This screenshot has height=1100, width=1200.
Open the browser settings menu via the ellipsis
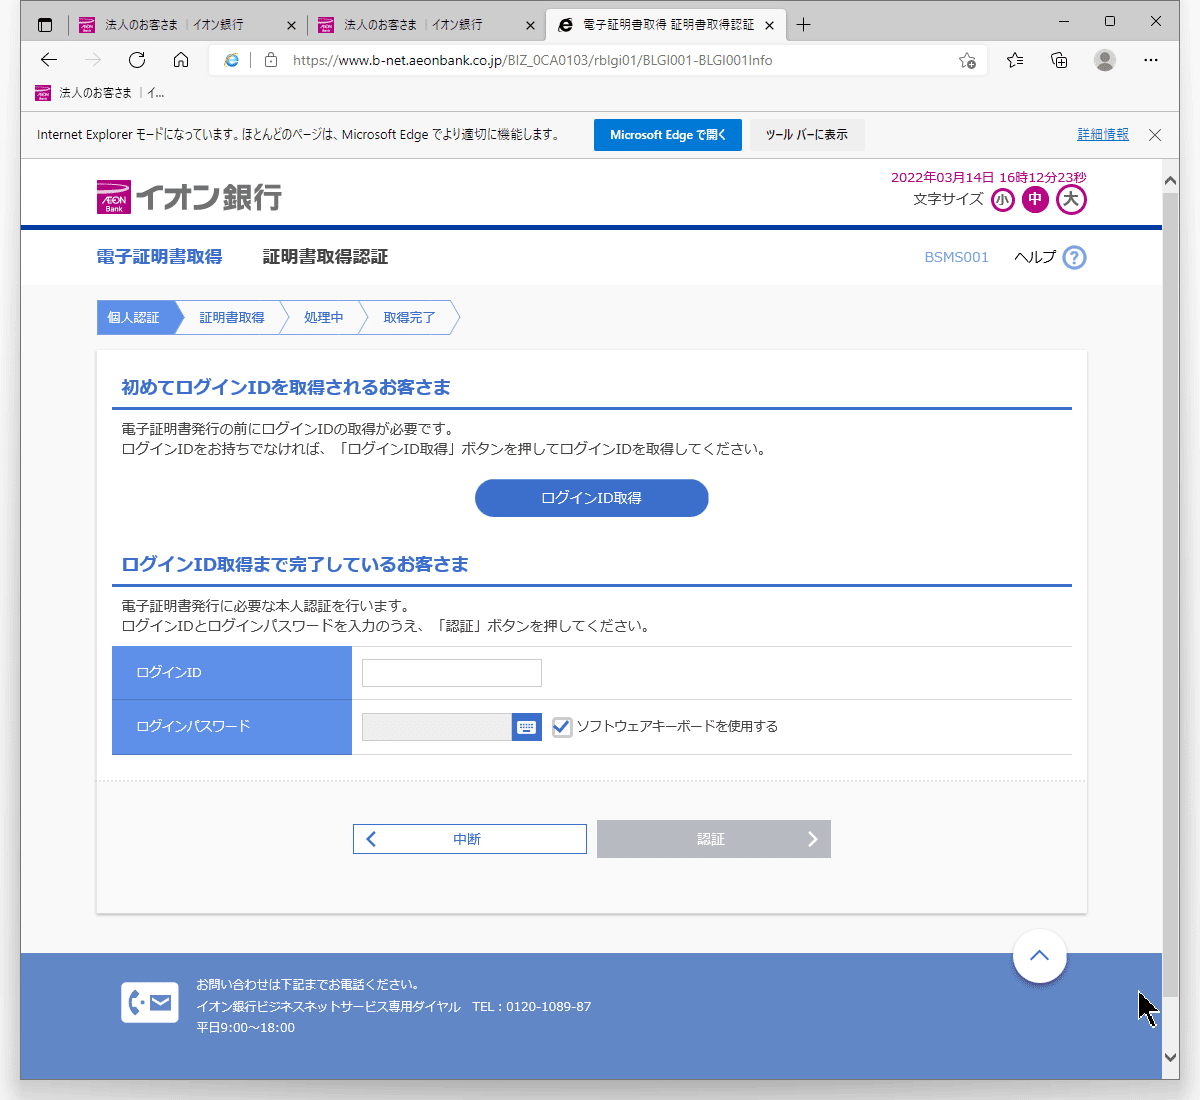pyautogui.click(x=1152, y=60)
